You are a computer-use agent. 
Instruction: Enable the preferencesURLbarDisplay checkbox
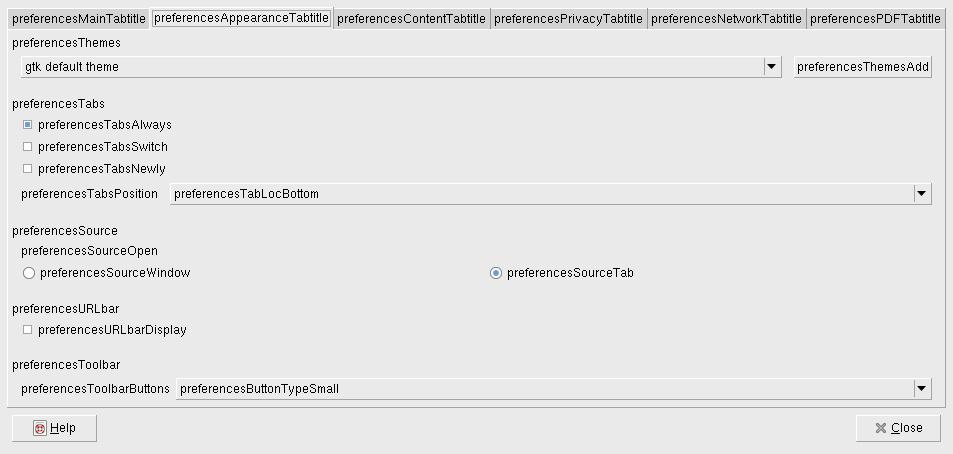(28, 330)
